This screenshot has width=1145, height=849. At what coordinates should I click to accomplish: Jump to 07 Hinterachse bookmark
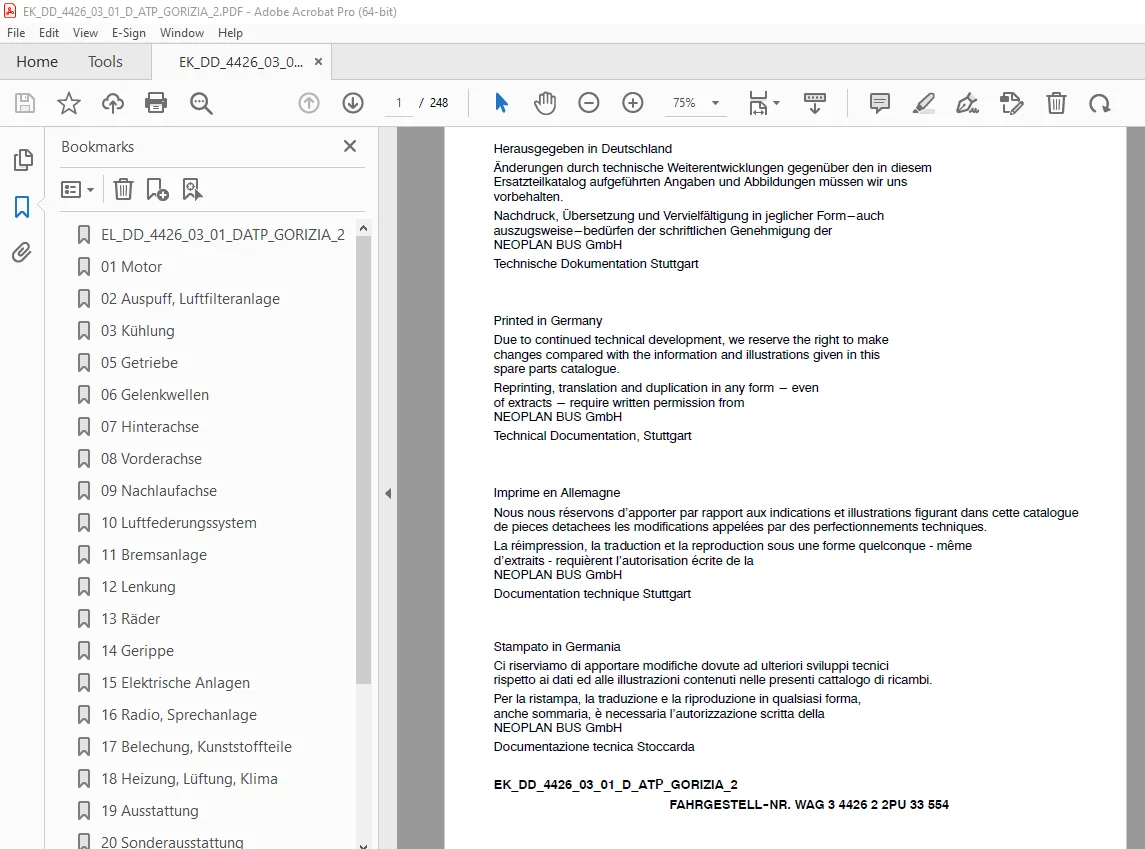pyautogui.click(x=150, y=427)
